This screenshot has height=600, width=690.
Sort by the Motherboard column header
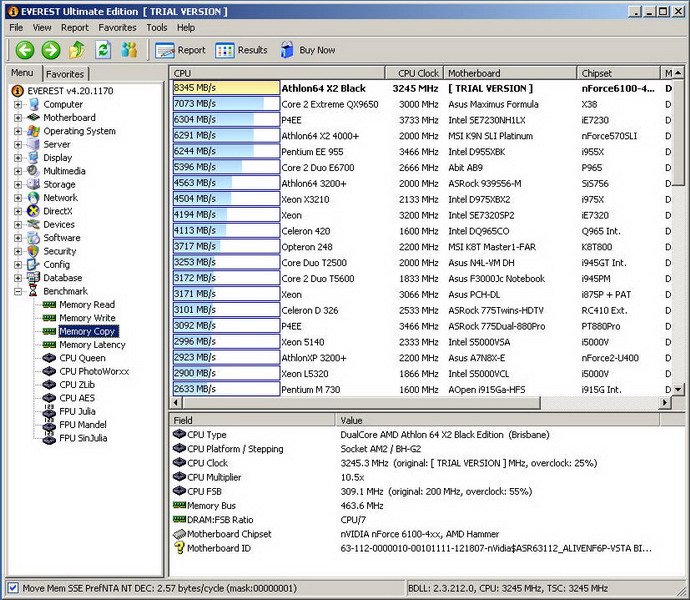(x=510, y=73)
